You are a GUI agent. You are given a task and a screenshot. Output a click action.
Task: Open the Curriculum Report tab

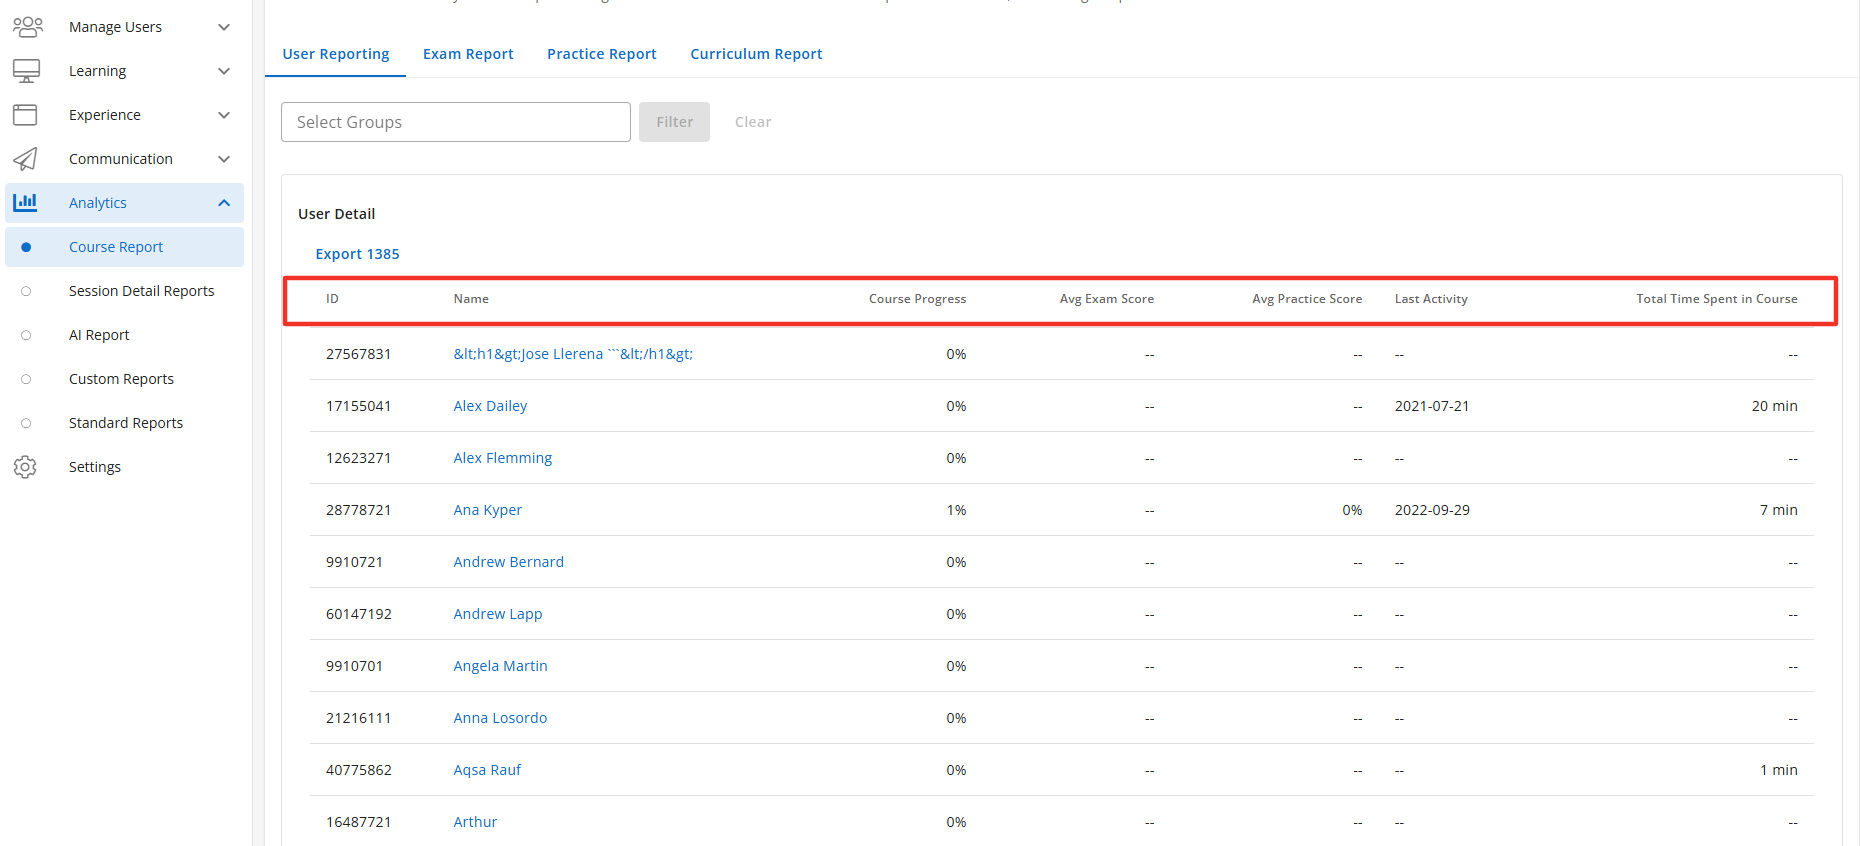point(756,54)
